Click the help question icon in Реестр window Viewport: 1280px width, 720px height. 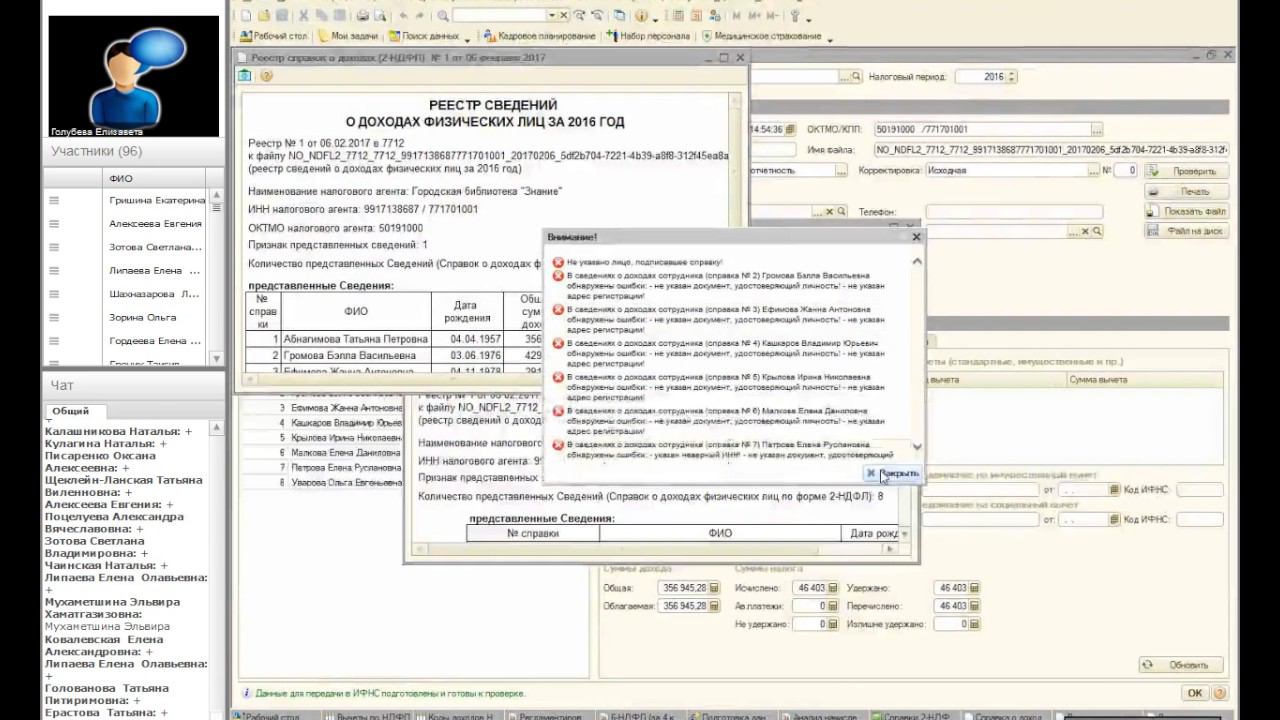[x=267, y=76]
